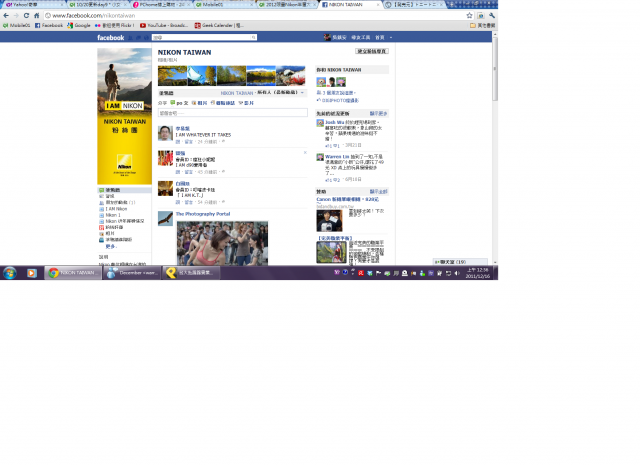The height and width of the screenshot is (465, 640).
Task: Open the wall filter dropdown next to NIKON TAIWAN
Action: pyautogui.click(x=302, y=93)
